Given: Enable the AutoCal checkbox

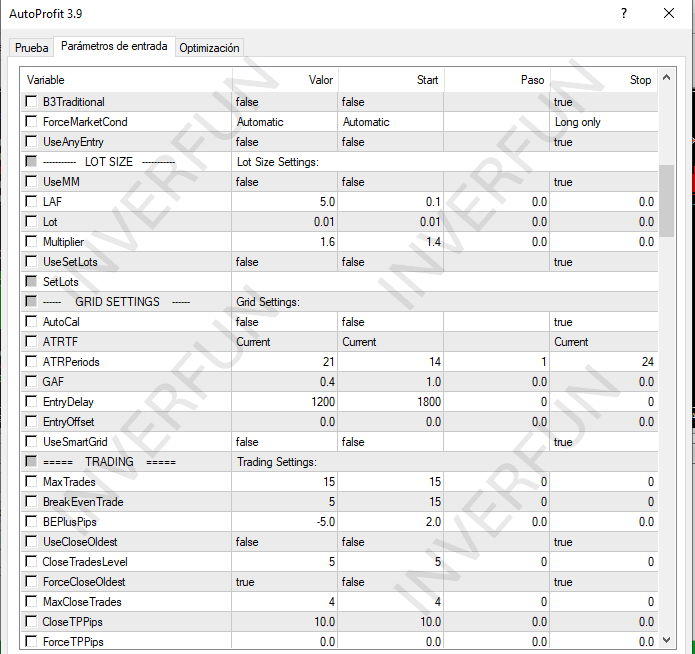Looking at the screenshot, I should (x=31, y=321).
